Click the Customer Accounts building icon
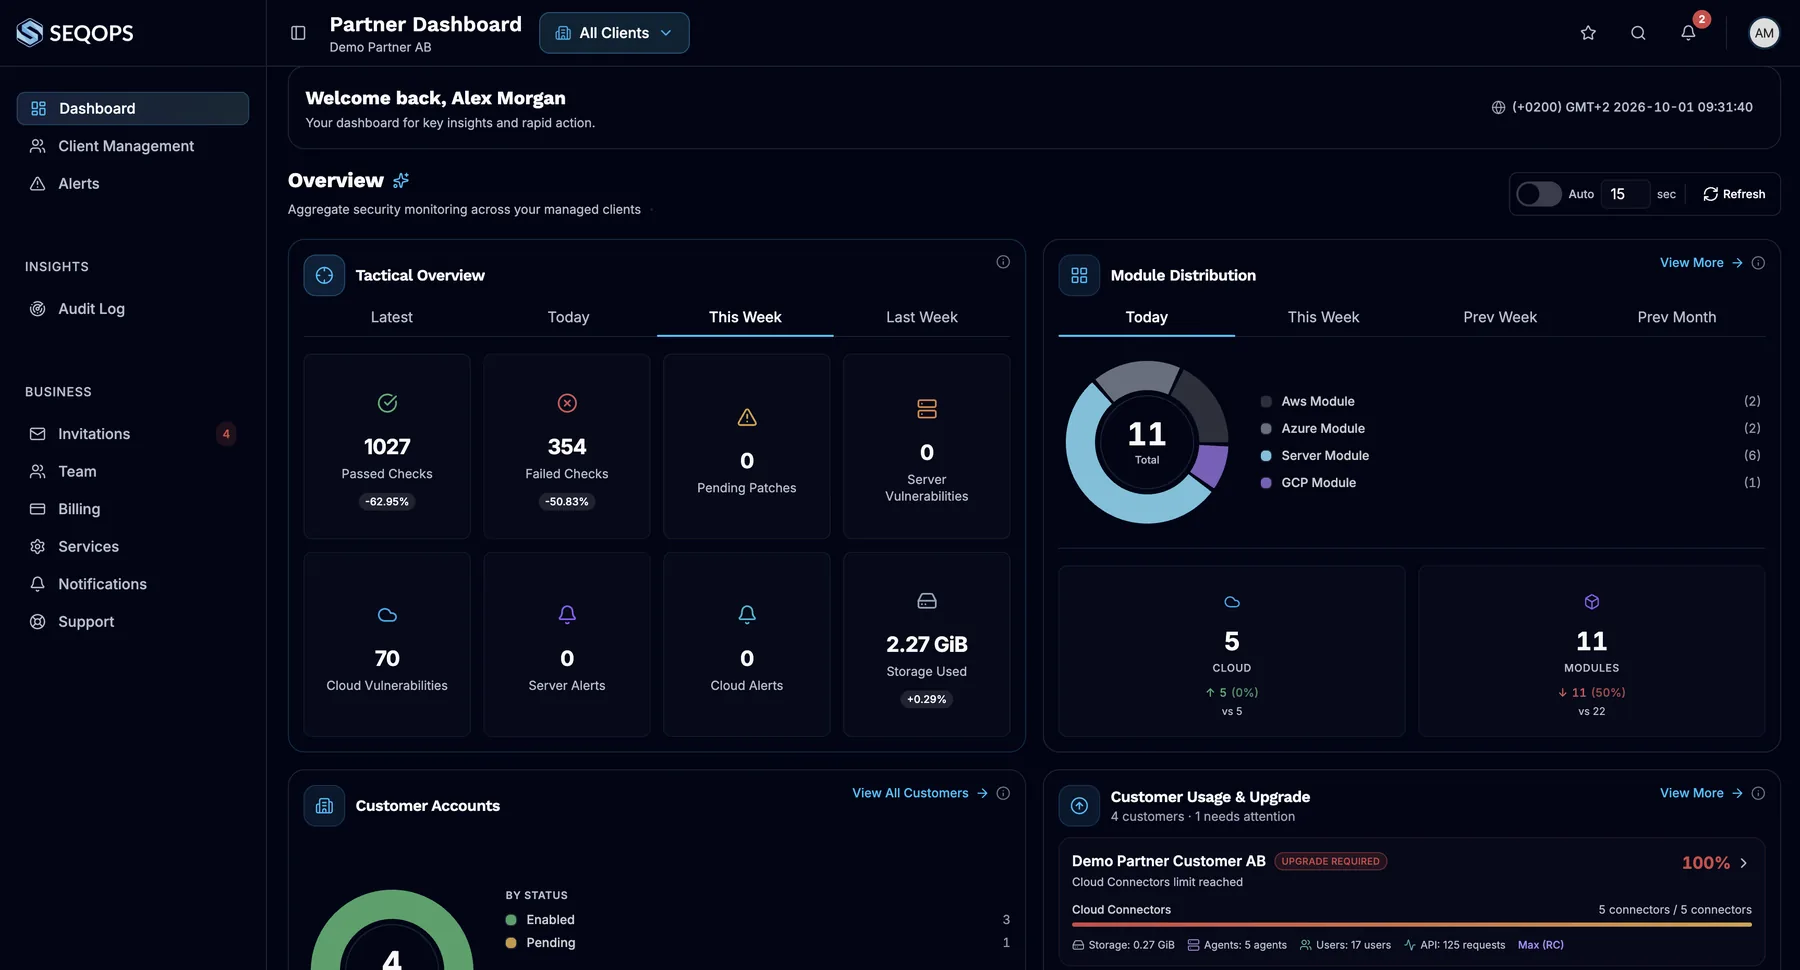This screenshot has width=1800, height=970. 324,806
